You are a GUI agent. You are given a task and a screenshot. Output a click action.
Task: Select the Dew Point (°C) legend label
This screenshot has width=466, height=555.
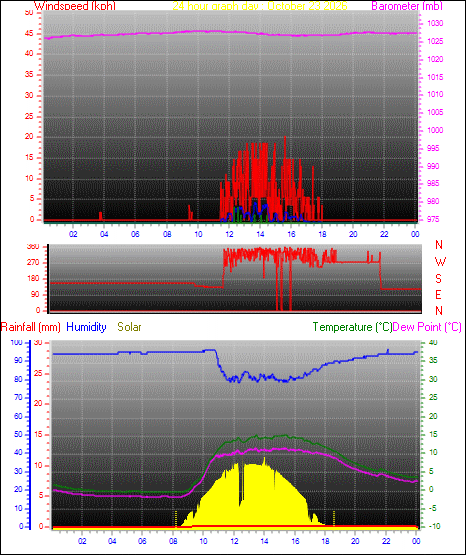(427, 327)
